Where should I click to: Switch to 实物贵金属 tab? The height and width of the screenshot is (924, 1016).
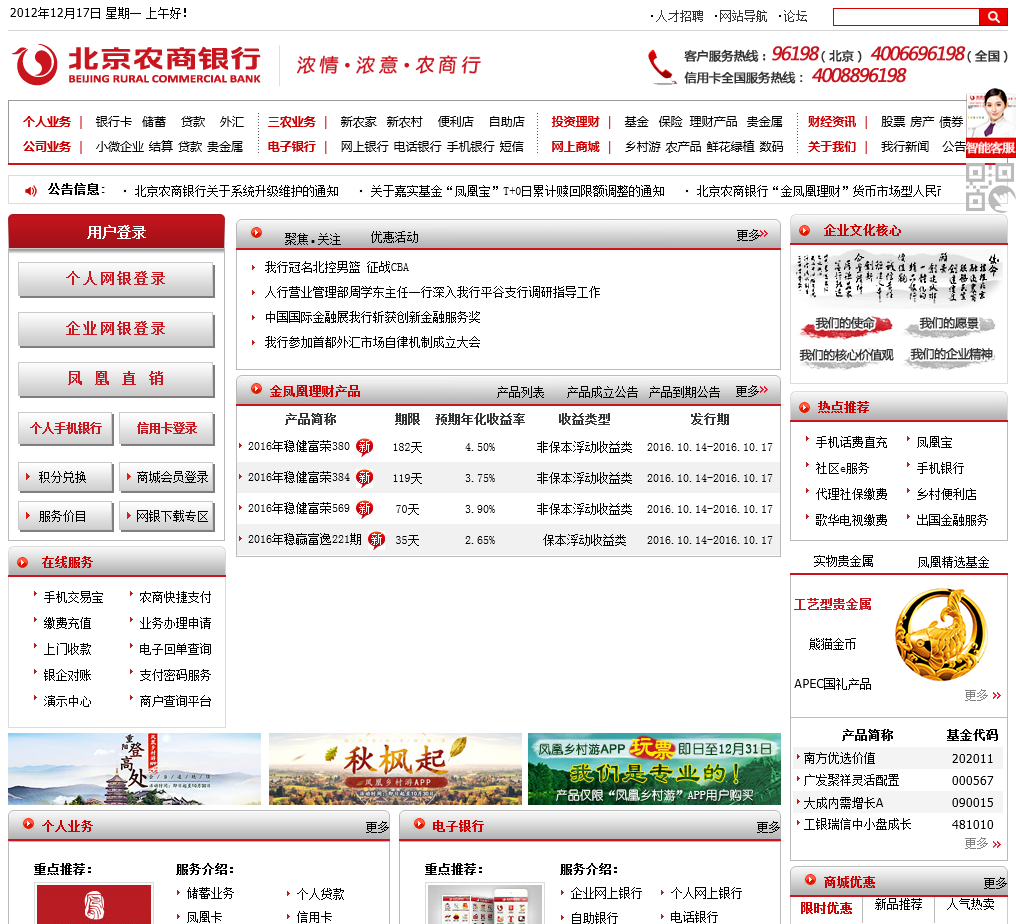click(843, 561)
